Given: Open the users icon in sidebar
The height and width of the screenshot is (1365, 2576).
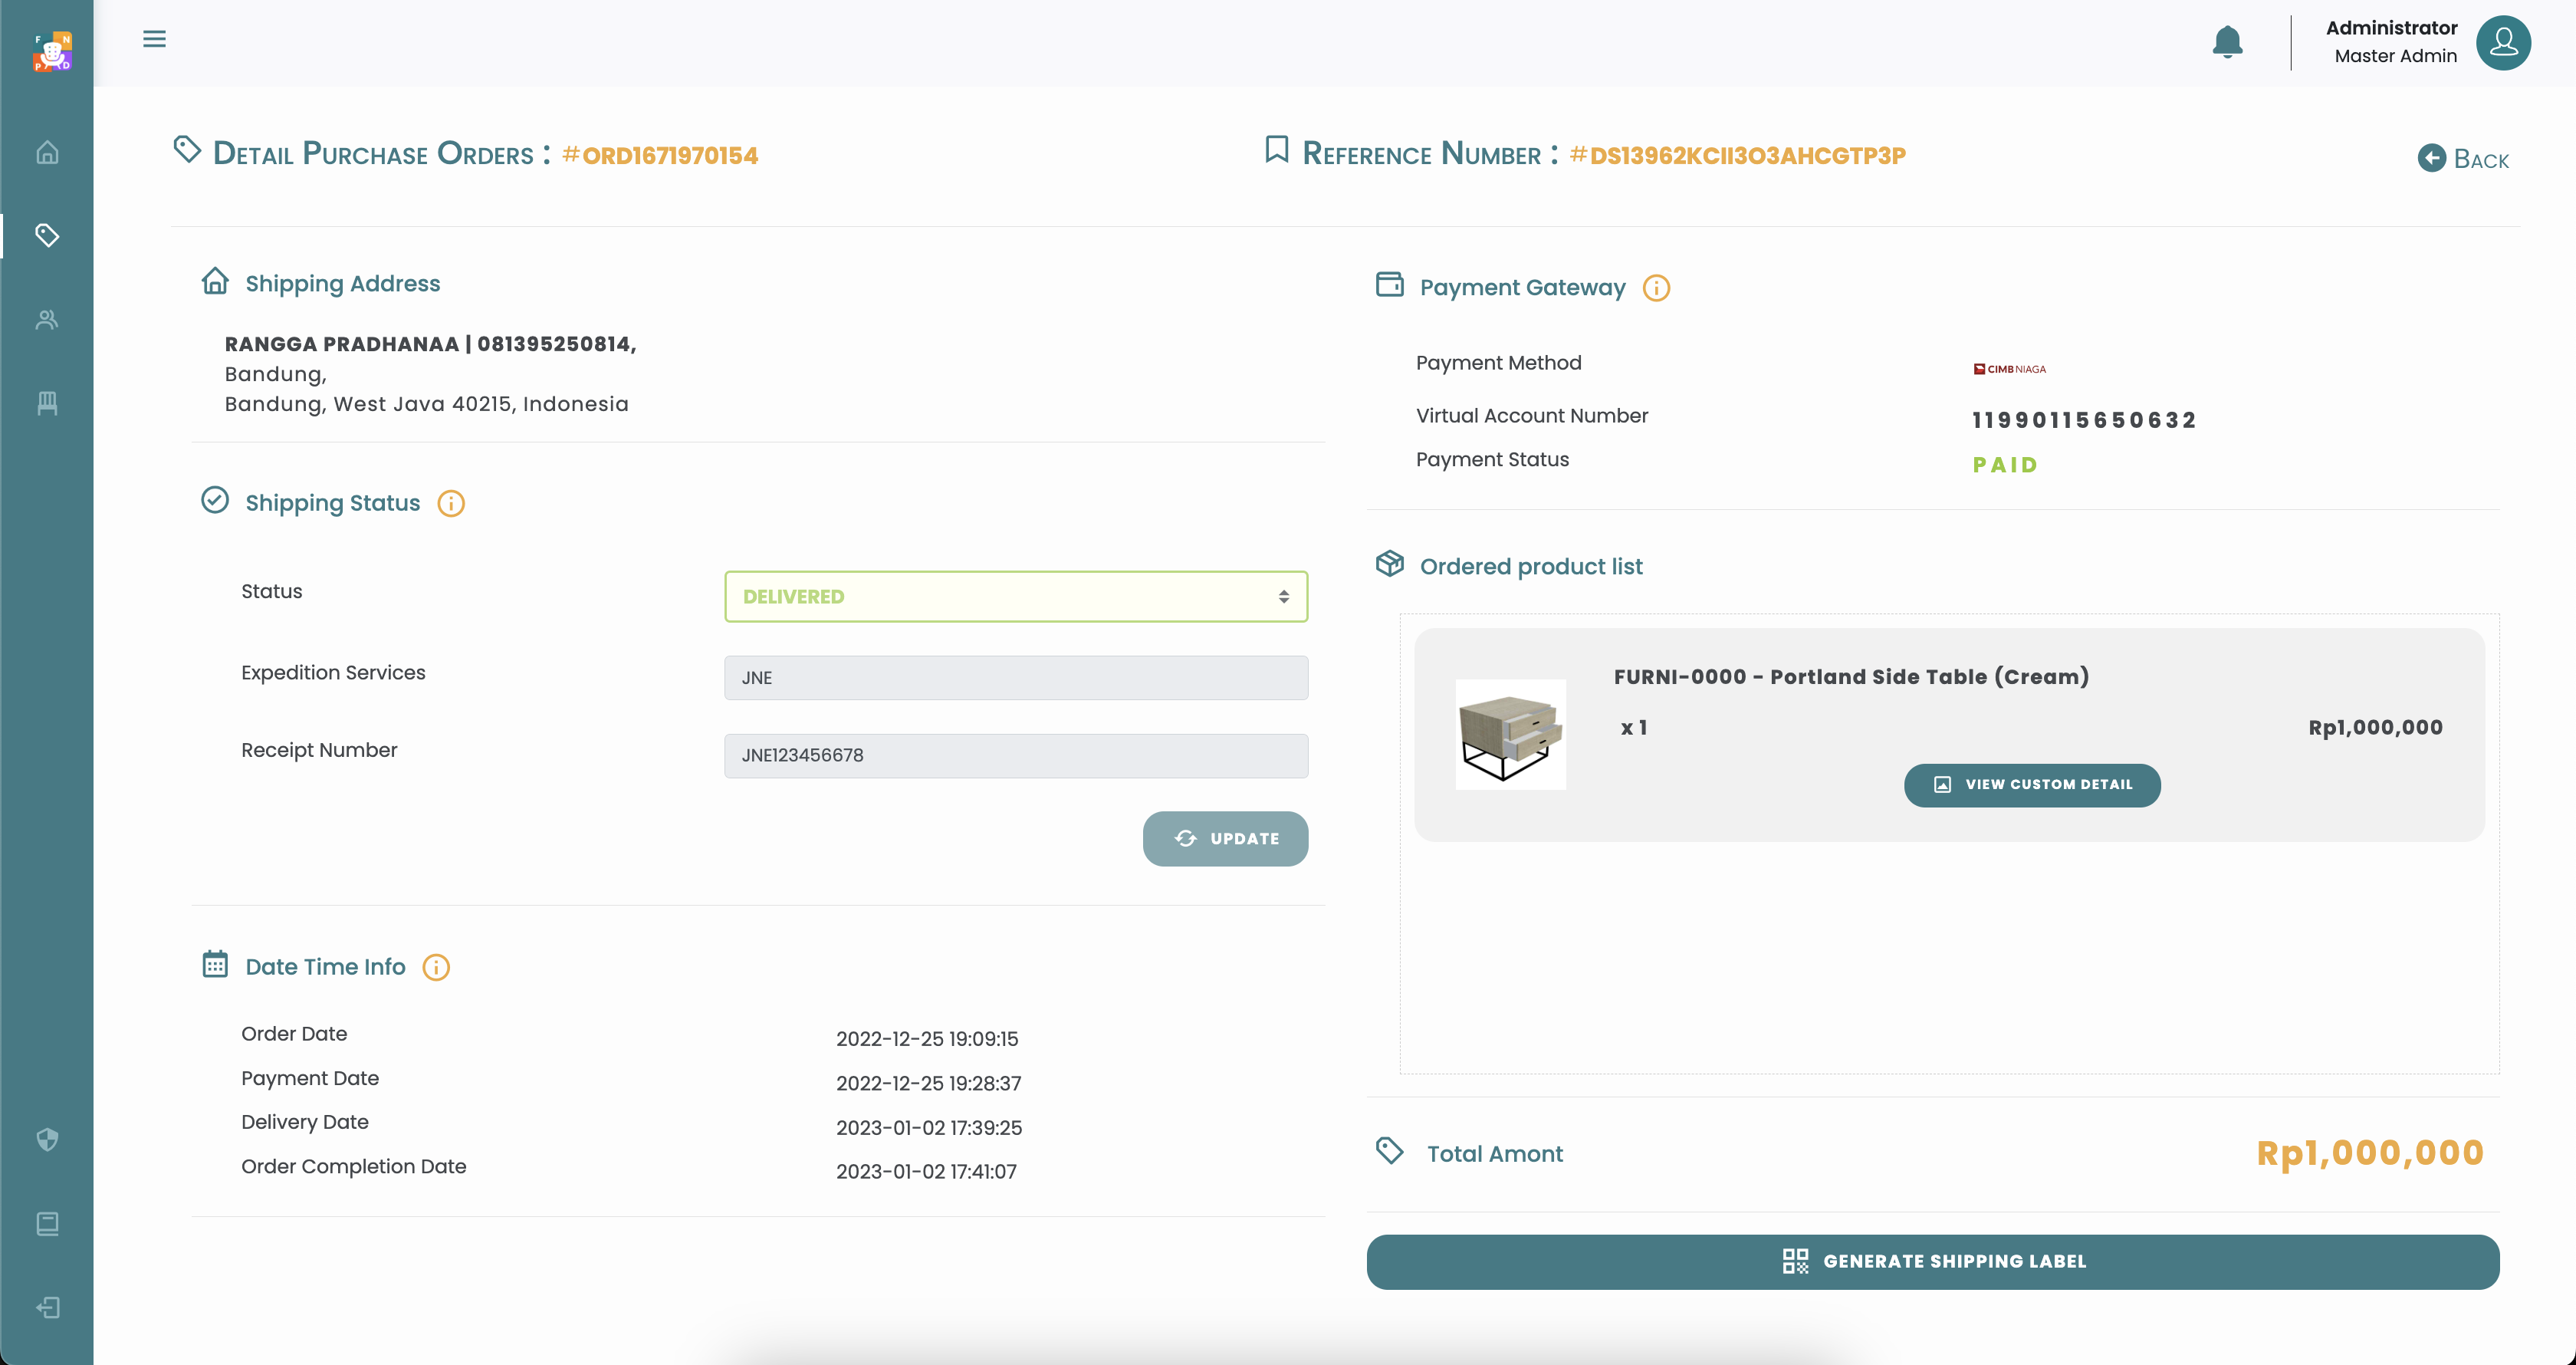Looking at the screenshot, I should [x=47, y=320].
